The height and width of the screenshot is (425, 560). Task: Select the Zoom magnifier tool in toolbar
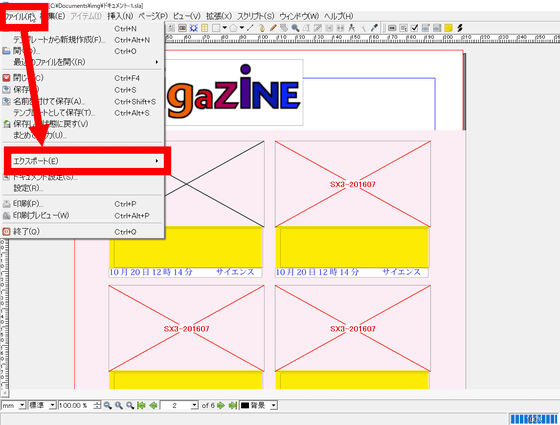click(x=295, y=28)
